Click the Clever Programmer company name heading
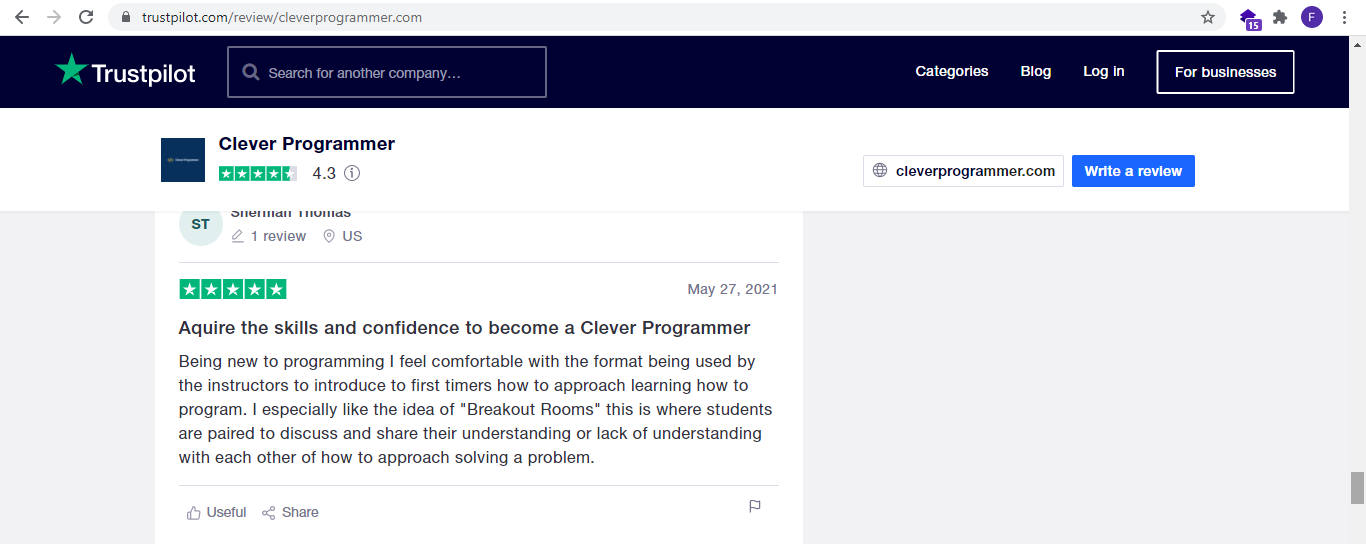The width and height of the screenshot is (1366, 544). tap(307, 144)
